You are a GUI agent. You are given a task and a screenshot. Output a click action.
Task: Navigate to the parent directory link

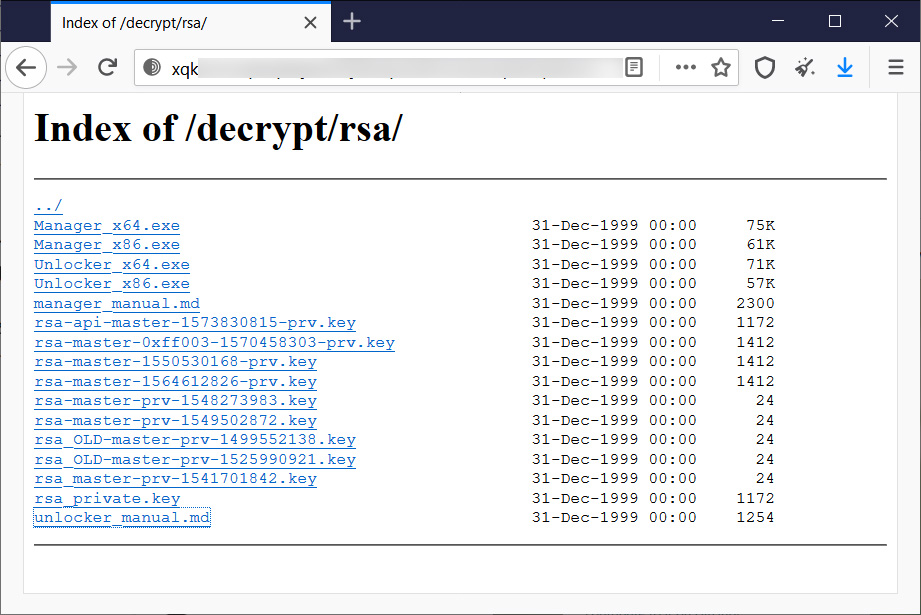[x=47, y=205]
